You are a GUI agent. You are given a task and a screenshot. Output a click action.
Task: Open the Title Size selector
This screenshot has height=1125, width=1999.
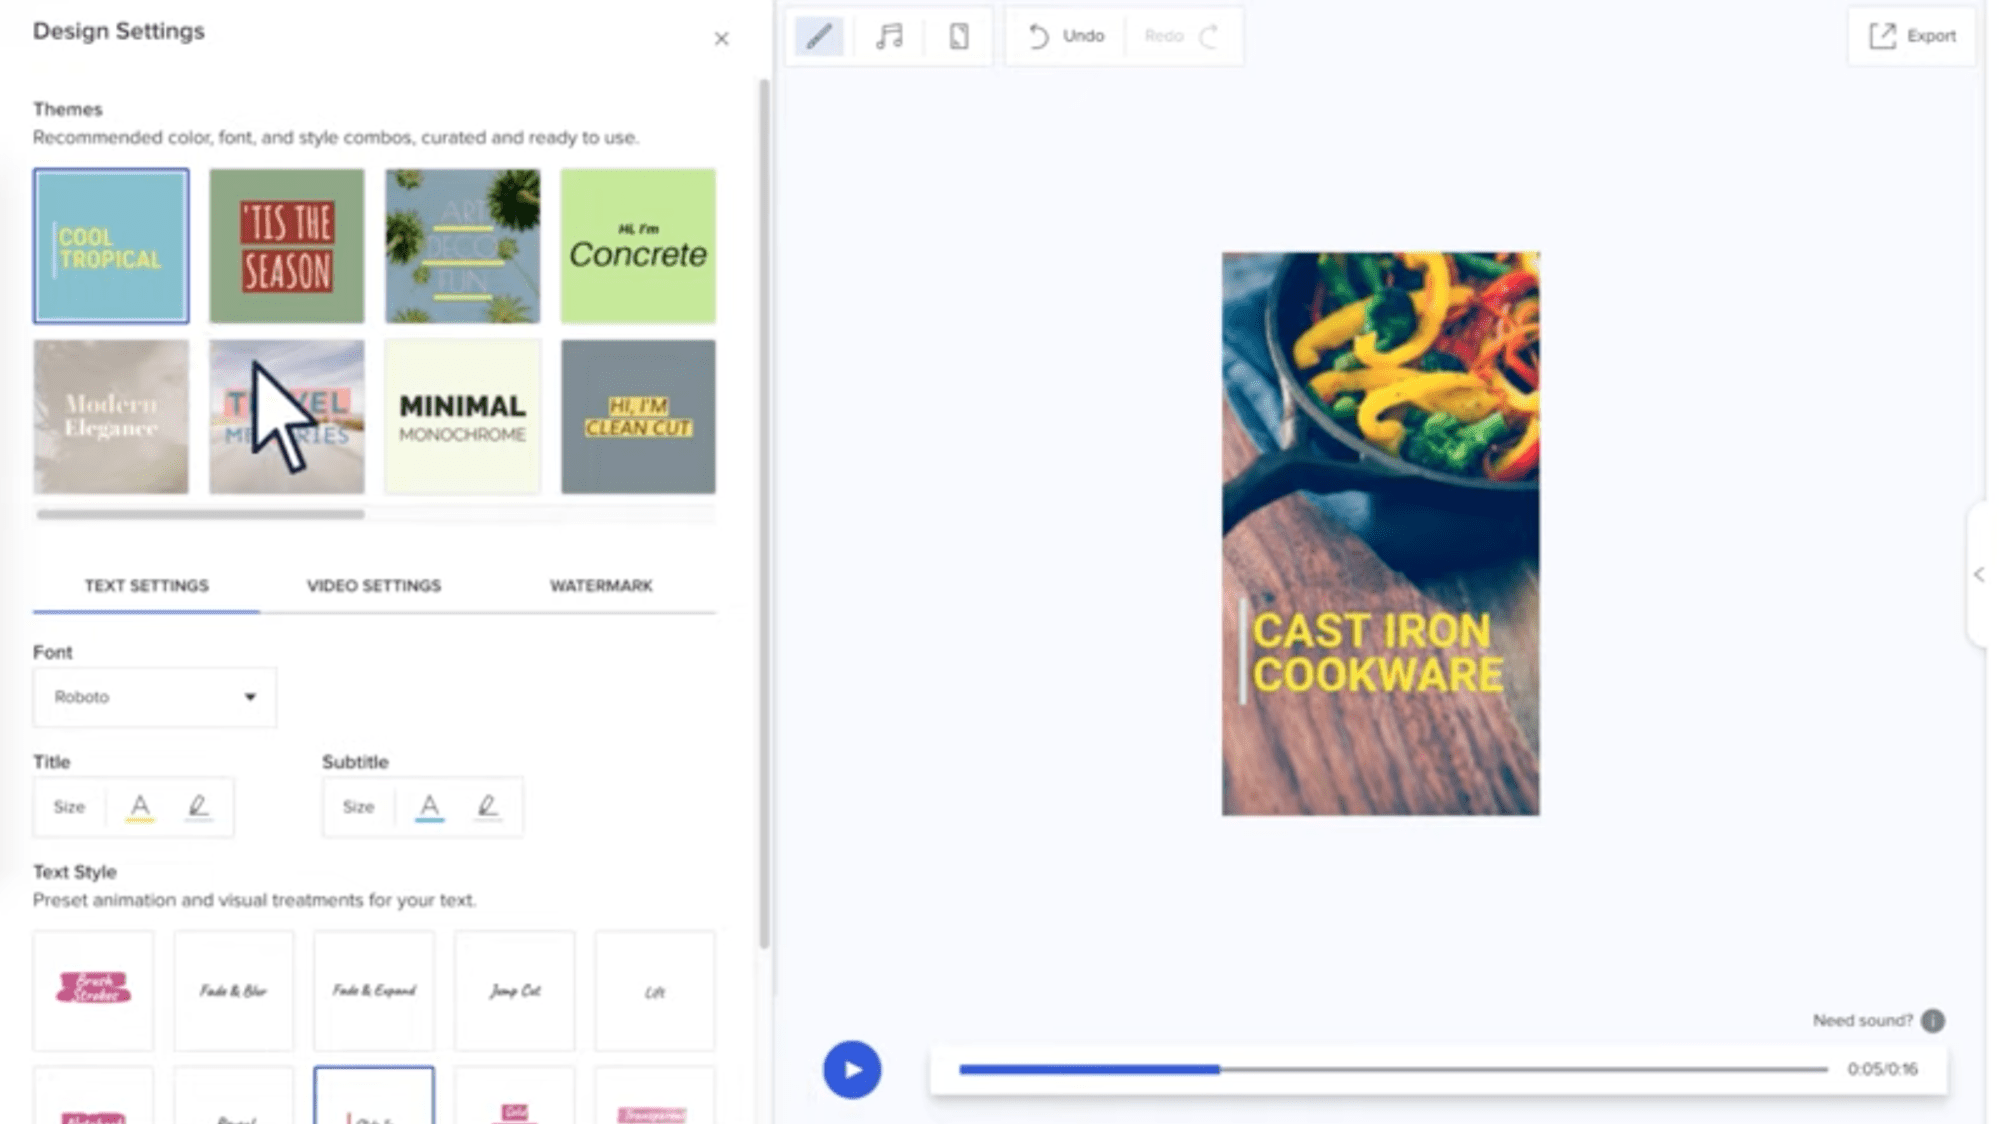coord(69,807)
